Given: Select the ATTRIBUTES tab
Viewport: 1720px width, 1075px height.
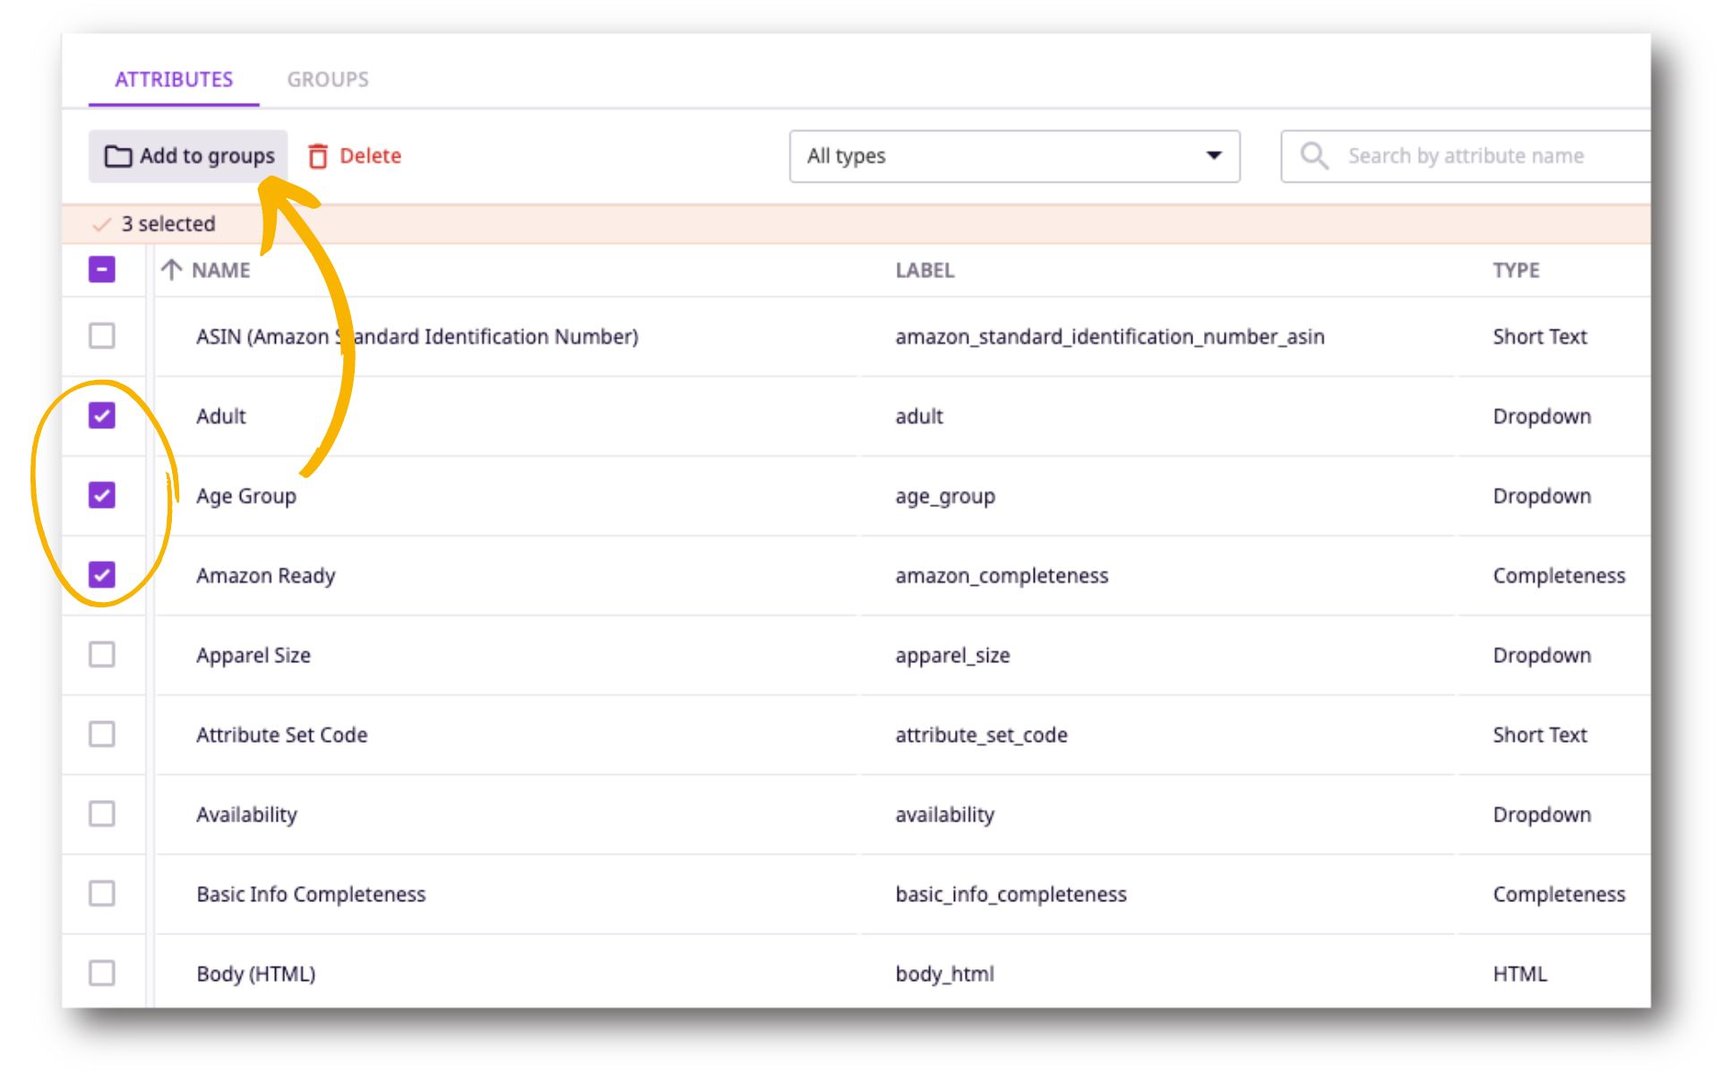Looking at the screenshot, I should [173, 79].
